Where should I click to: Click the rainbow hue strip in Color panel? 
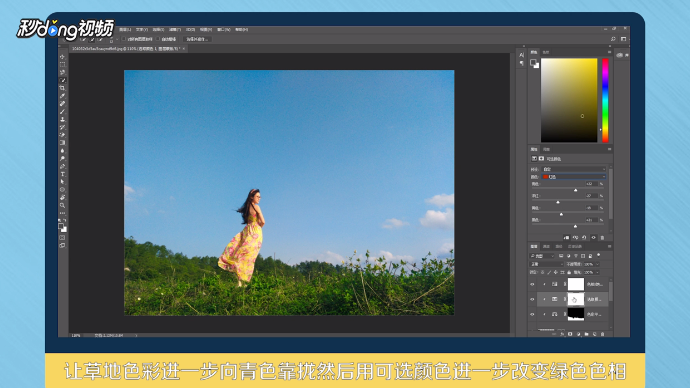click(x=605, y=100)
